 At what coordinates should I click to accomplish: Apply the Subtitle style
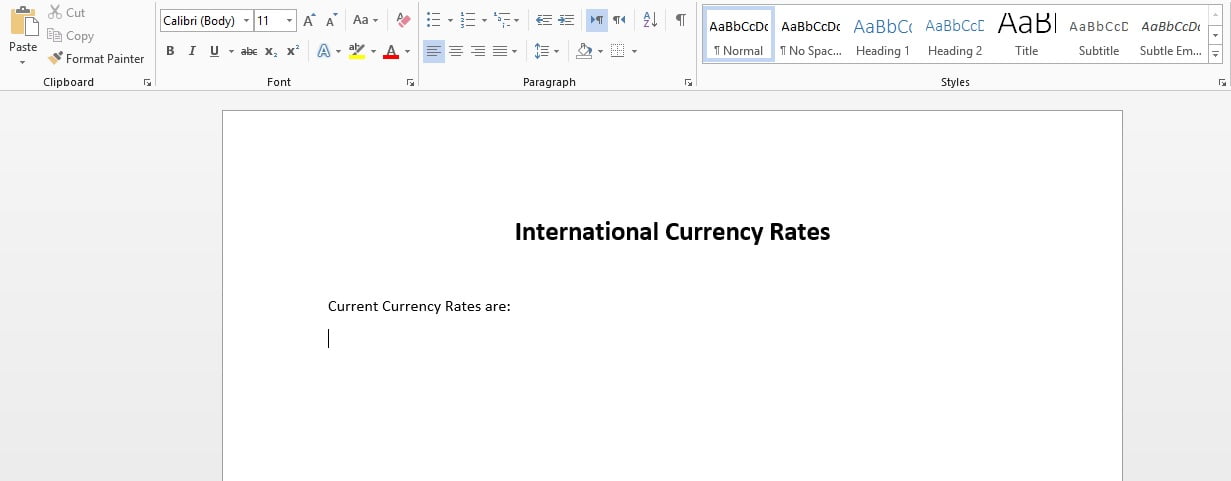[1098, 35]
